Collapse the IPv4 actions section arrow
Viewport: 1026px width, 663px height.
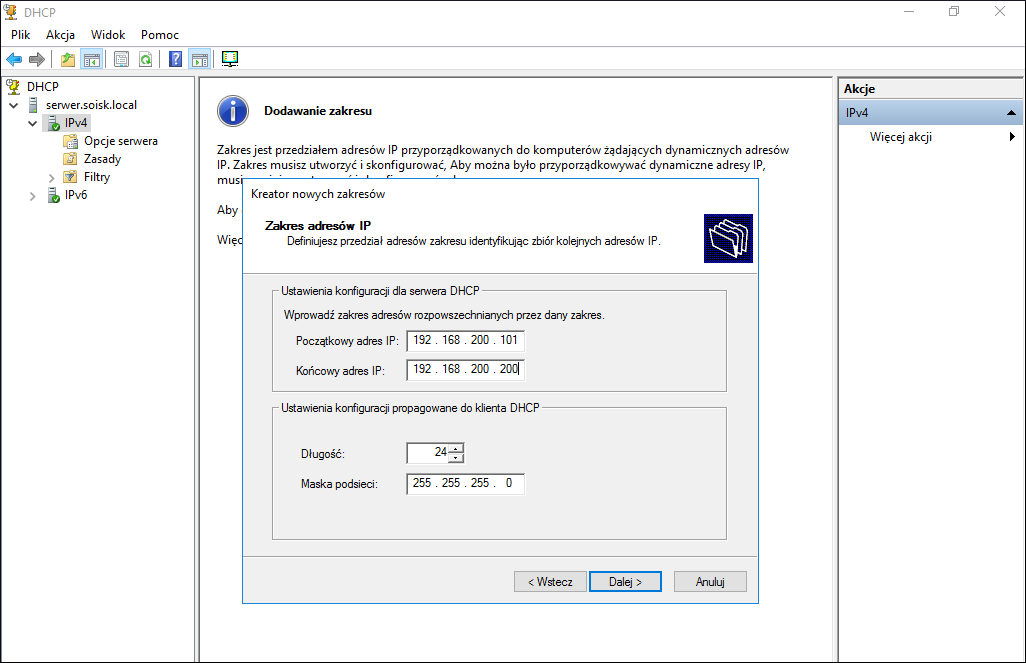[x=1011, y=113]
